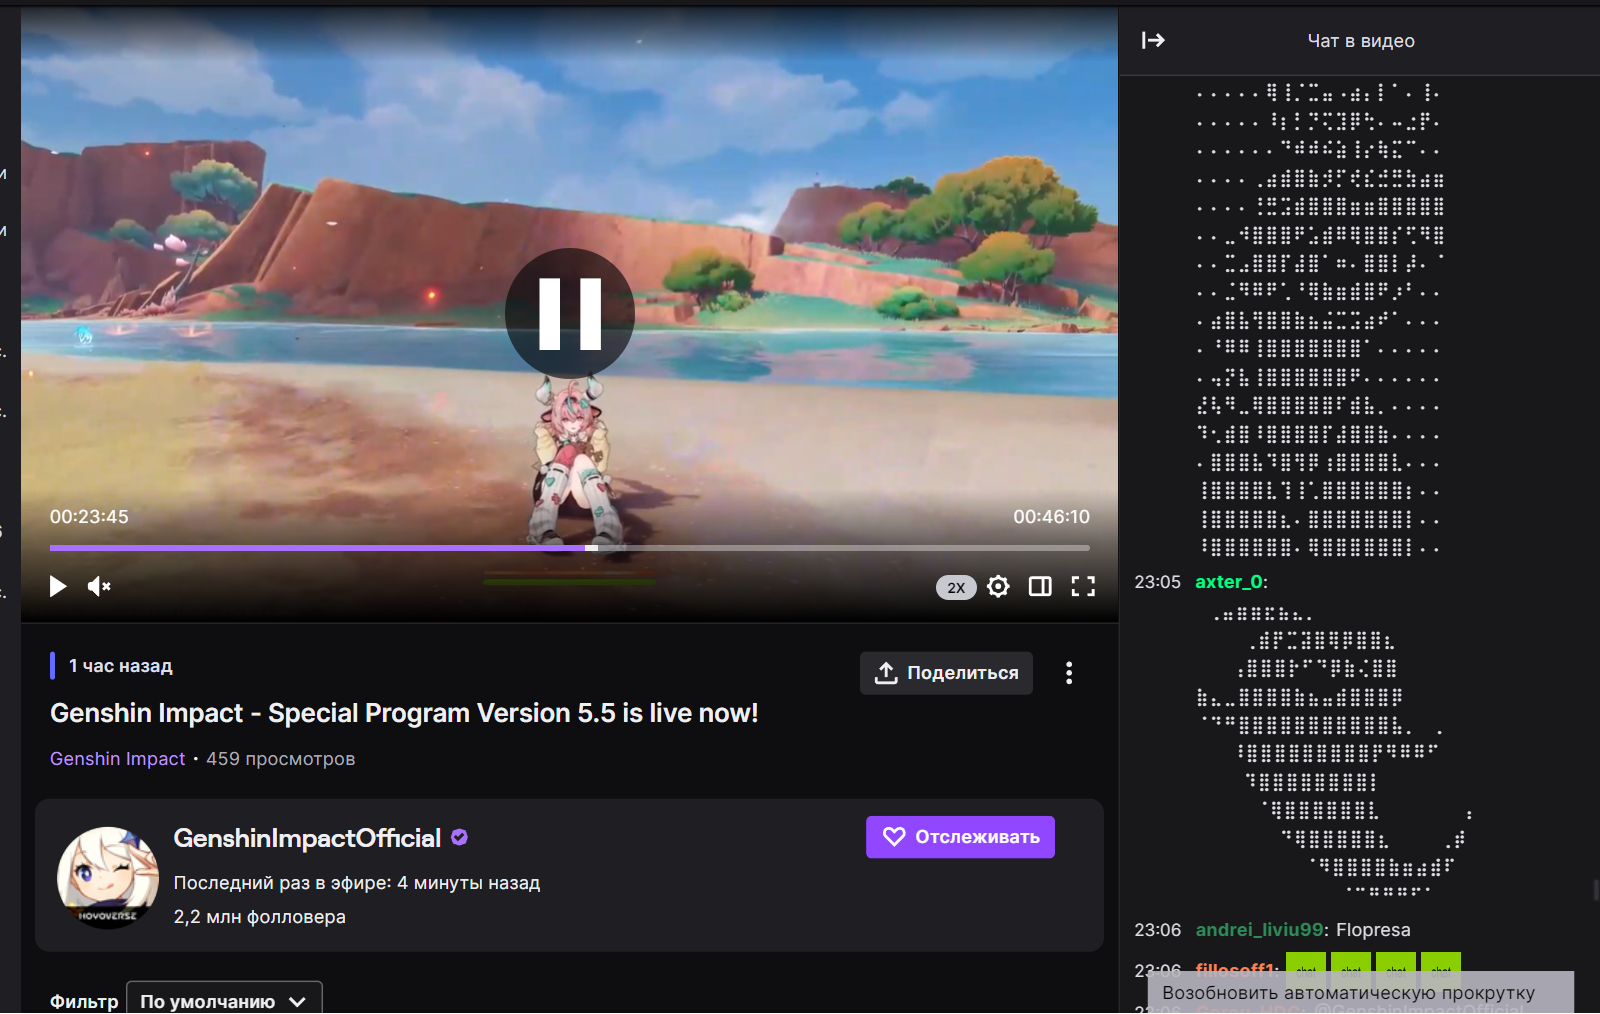1600x1014 pixels.
Task: Click the 1 час назад label
Action: (120, 666)
